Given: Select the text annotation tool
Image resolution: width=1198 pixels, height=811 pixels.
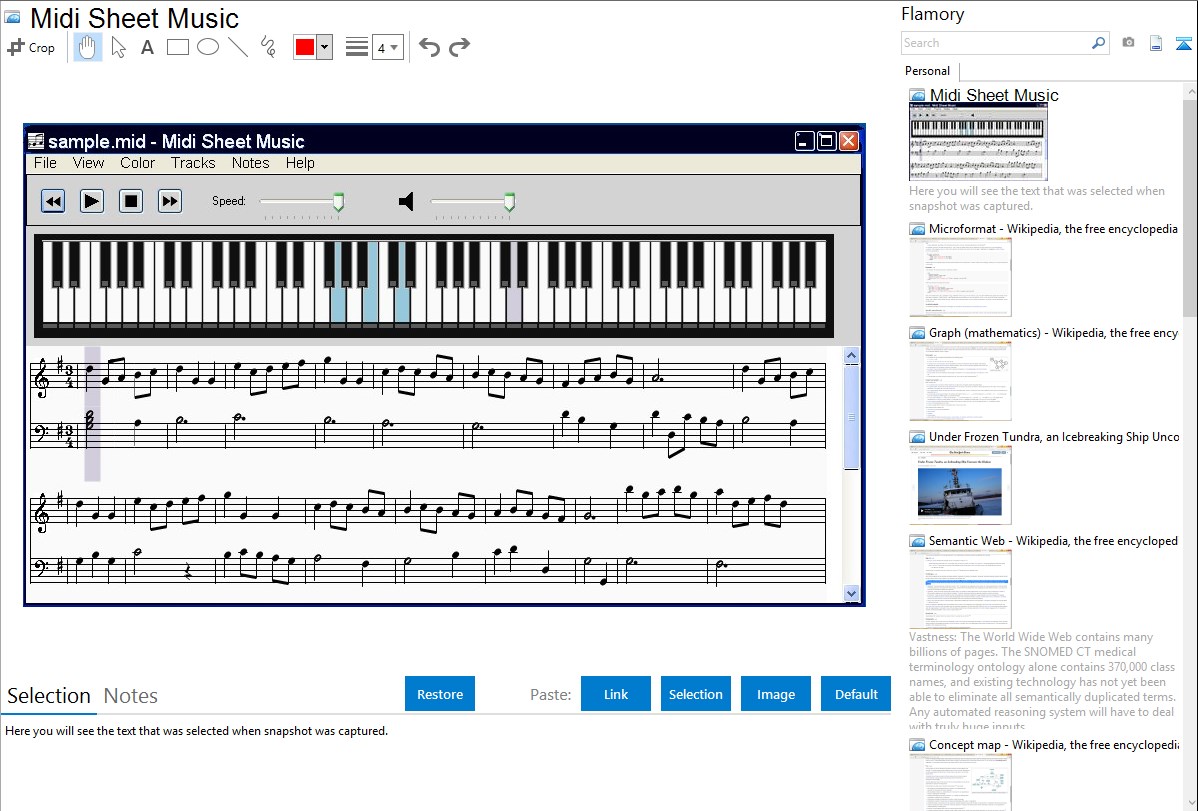Looking at the screenshot, I should point(147,47).
